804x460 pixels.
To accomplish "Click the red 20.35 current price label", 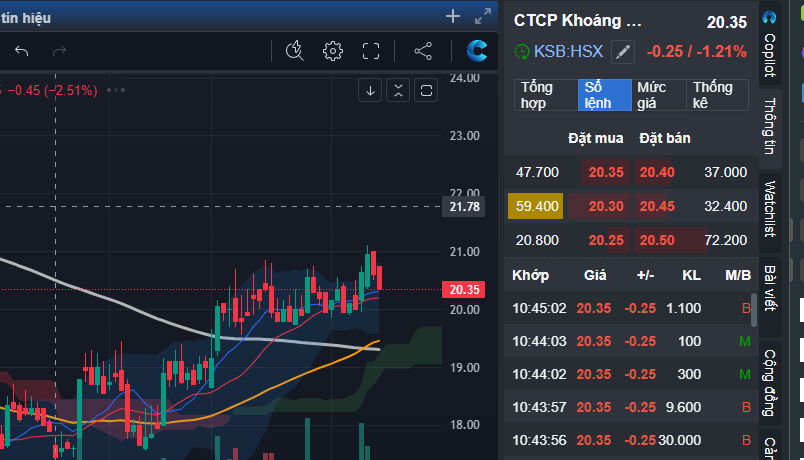I will coord(464,290).
